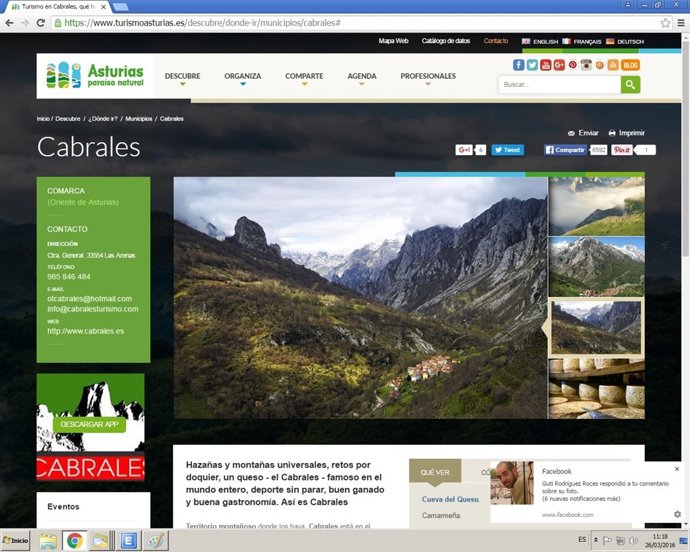690x552 pixels.
Task: Click Municipios in the breadcrumb
Action: (139, 119)
